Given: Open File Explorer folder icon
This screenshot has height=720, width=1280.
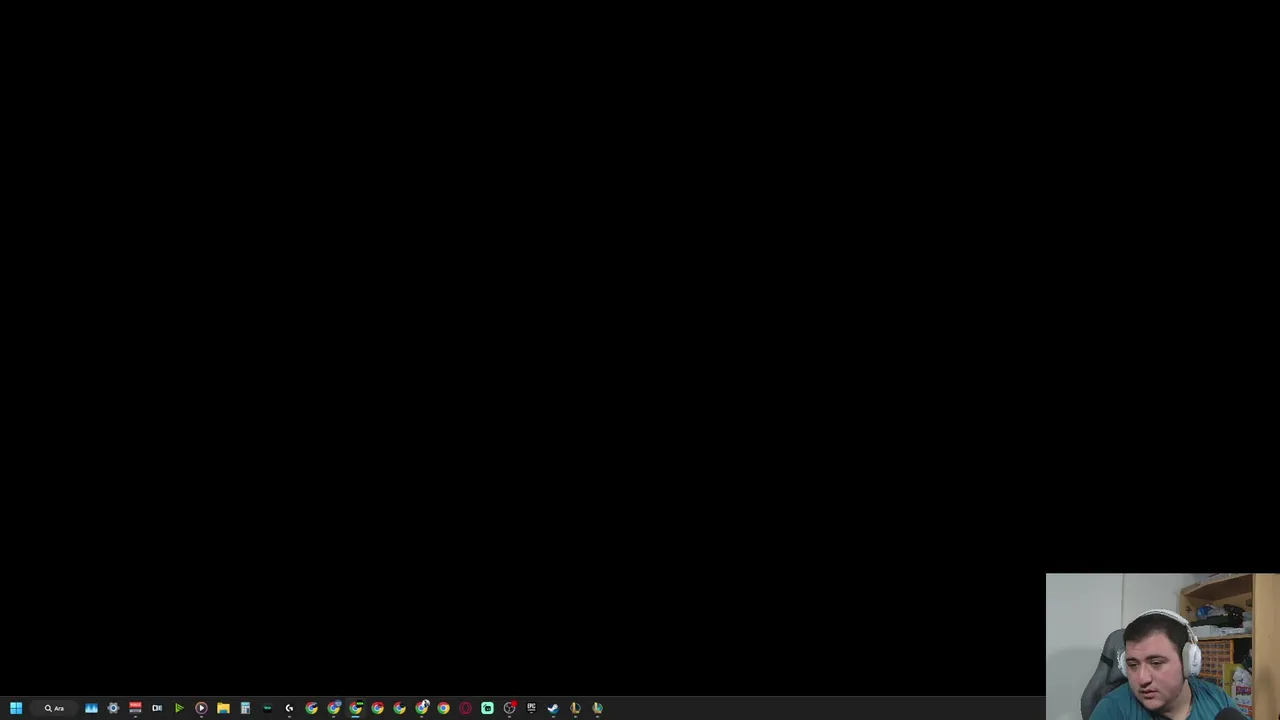Looking at the screenshot, I should coord(223,708).
